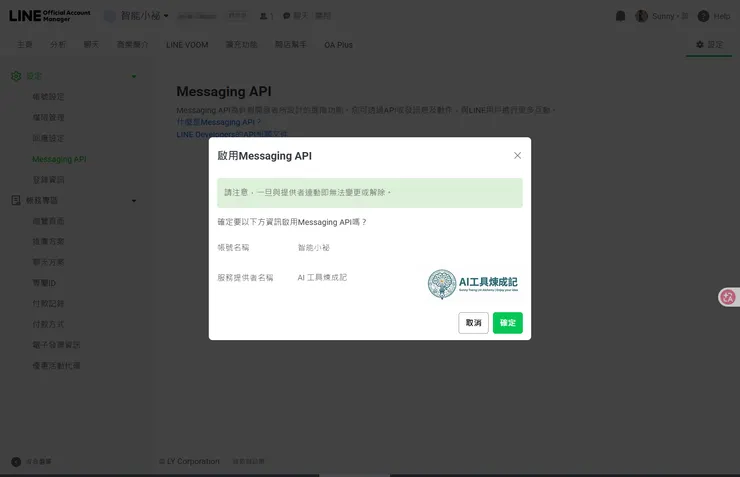The width and height of the screenshot is (740, 477).
Task: Go to the 主頁 tab
Action: [x=25, y=44]
